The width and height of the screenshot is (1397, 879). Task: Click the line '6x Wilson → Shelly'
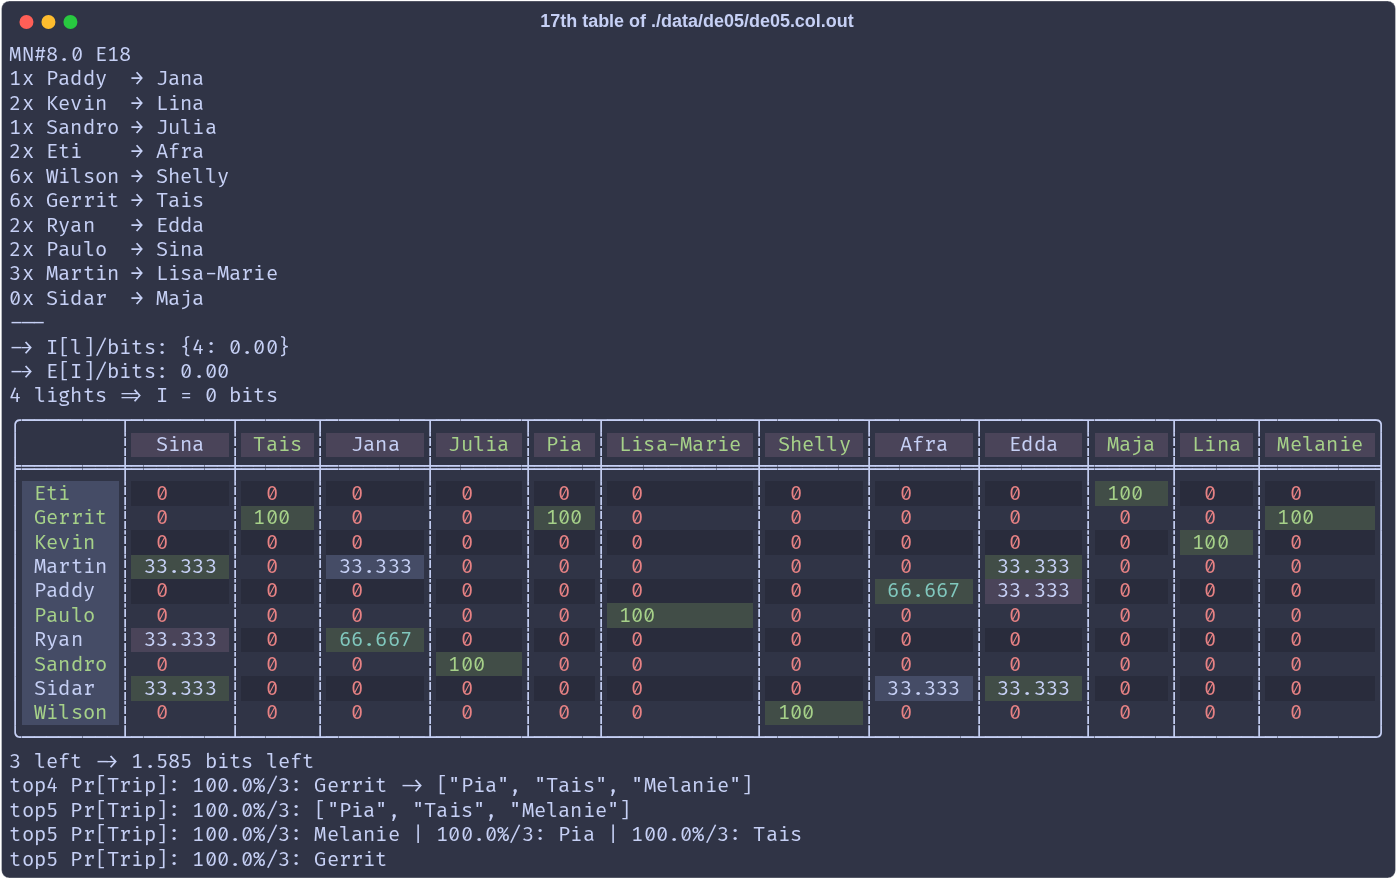[x=119, y=176]
